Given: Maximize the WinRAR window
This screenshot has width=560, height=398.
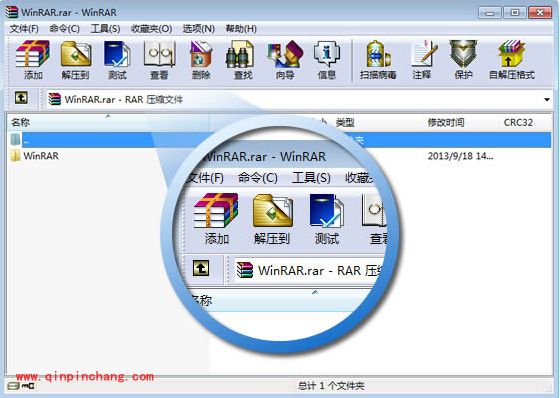Looking at the screenshot, I should [515, 13].
